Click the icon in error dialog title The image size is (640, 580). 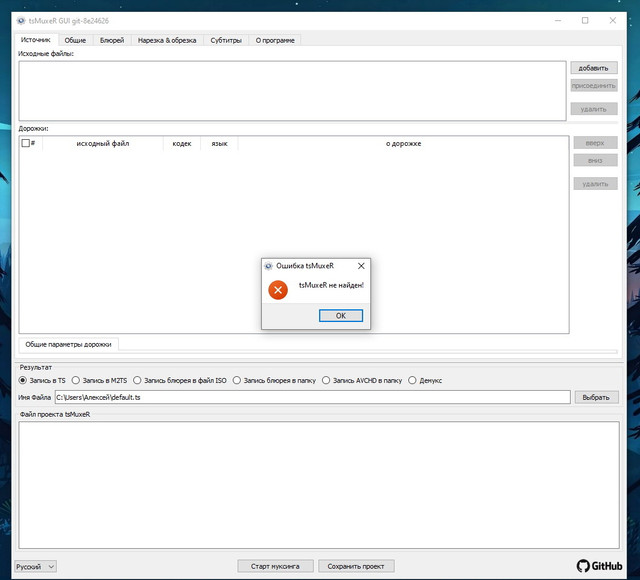click(x=268, y=266)
